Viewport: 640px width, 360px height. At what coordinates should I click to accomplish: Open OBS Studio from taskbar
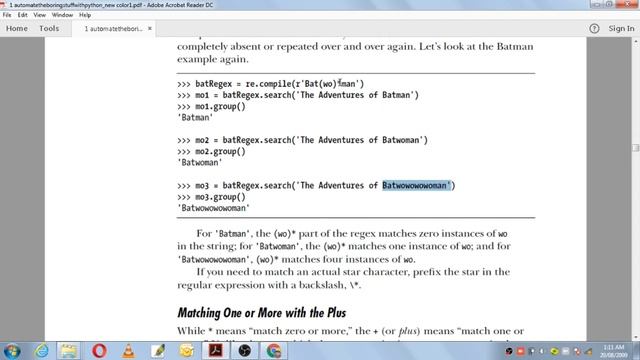[244, 351]
